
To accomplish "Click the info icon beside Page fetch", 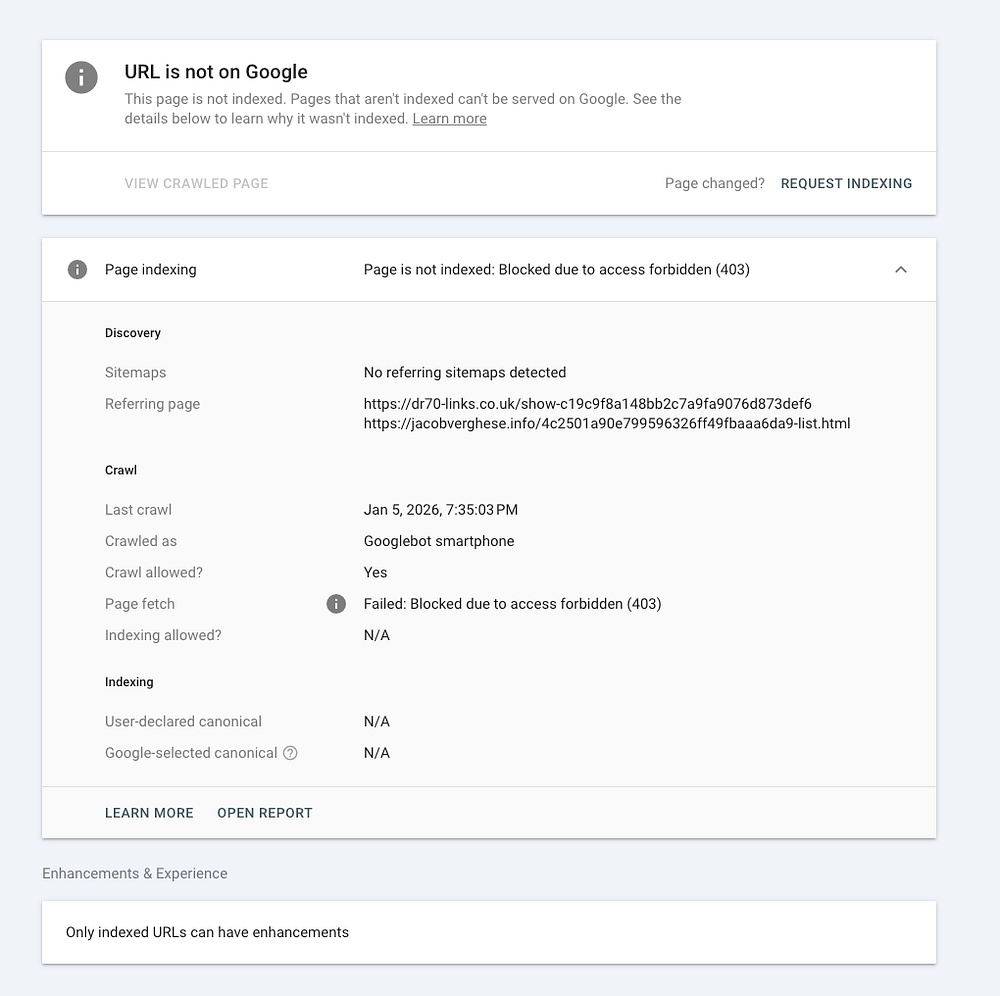I will (x=337, y=604).
